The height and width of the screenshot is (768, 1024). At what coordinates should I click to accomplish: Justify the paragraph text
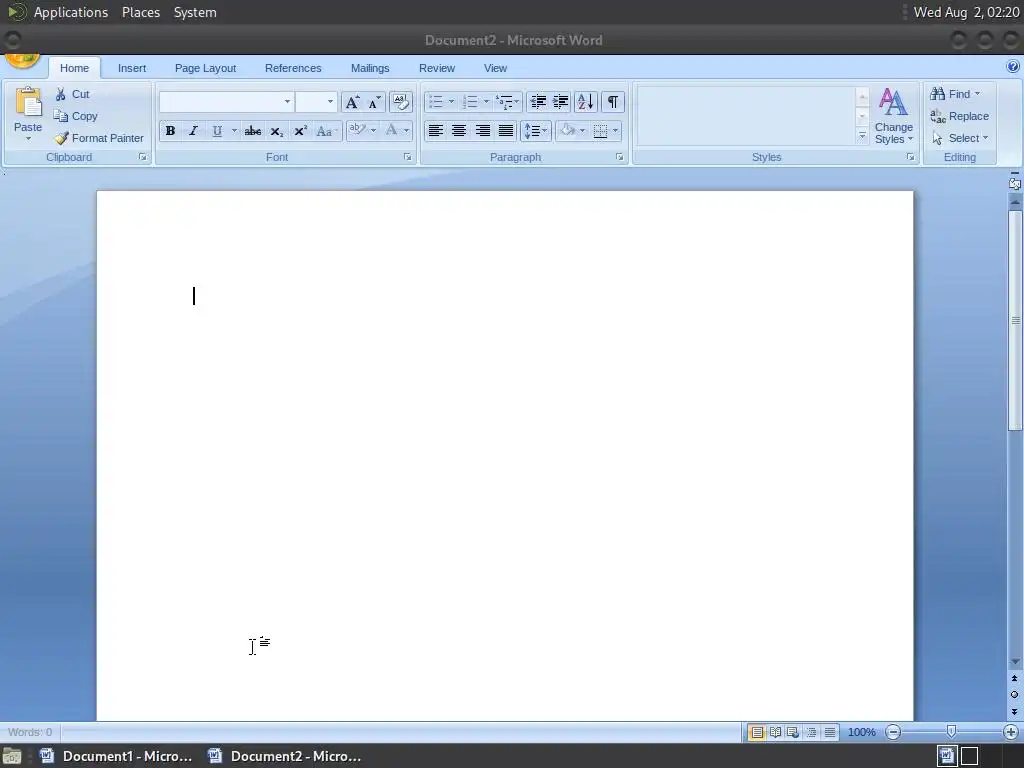point(506,131)
